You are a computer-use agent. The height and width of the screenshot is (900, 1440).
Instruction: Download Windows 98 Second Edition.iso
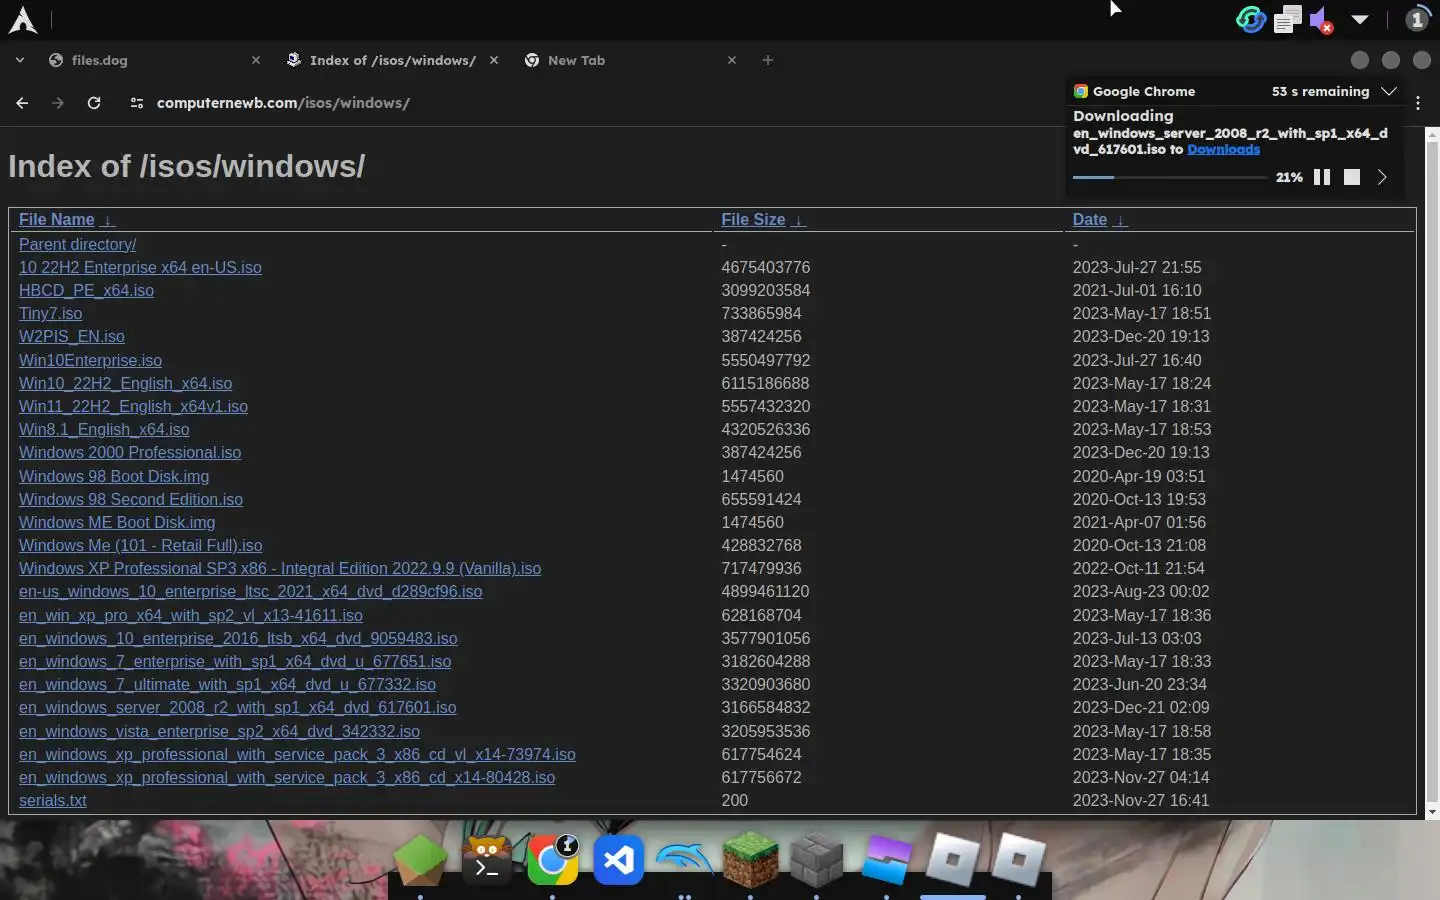coord(131,499)
